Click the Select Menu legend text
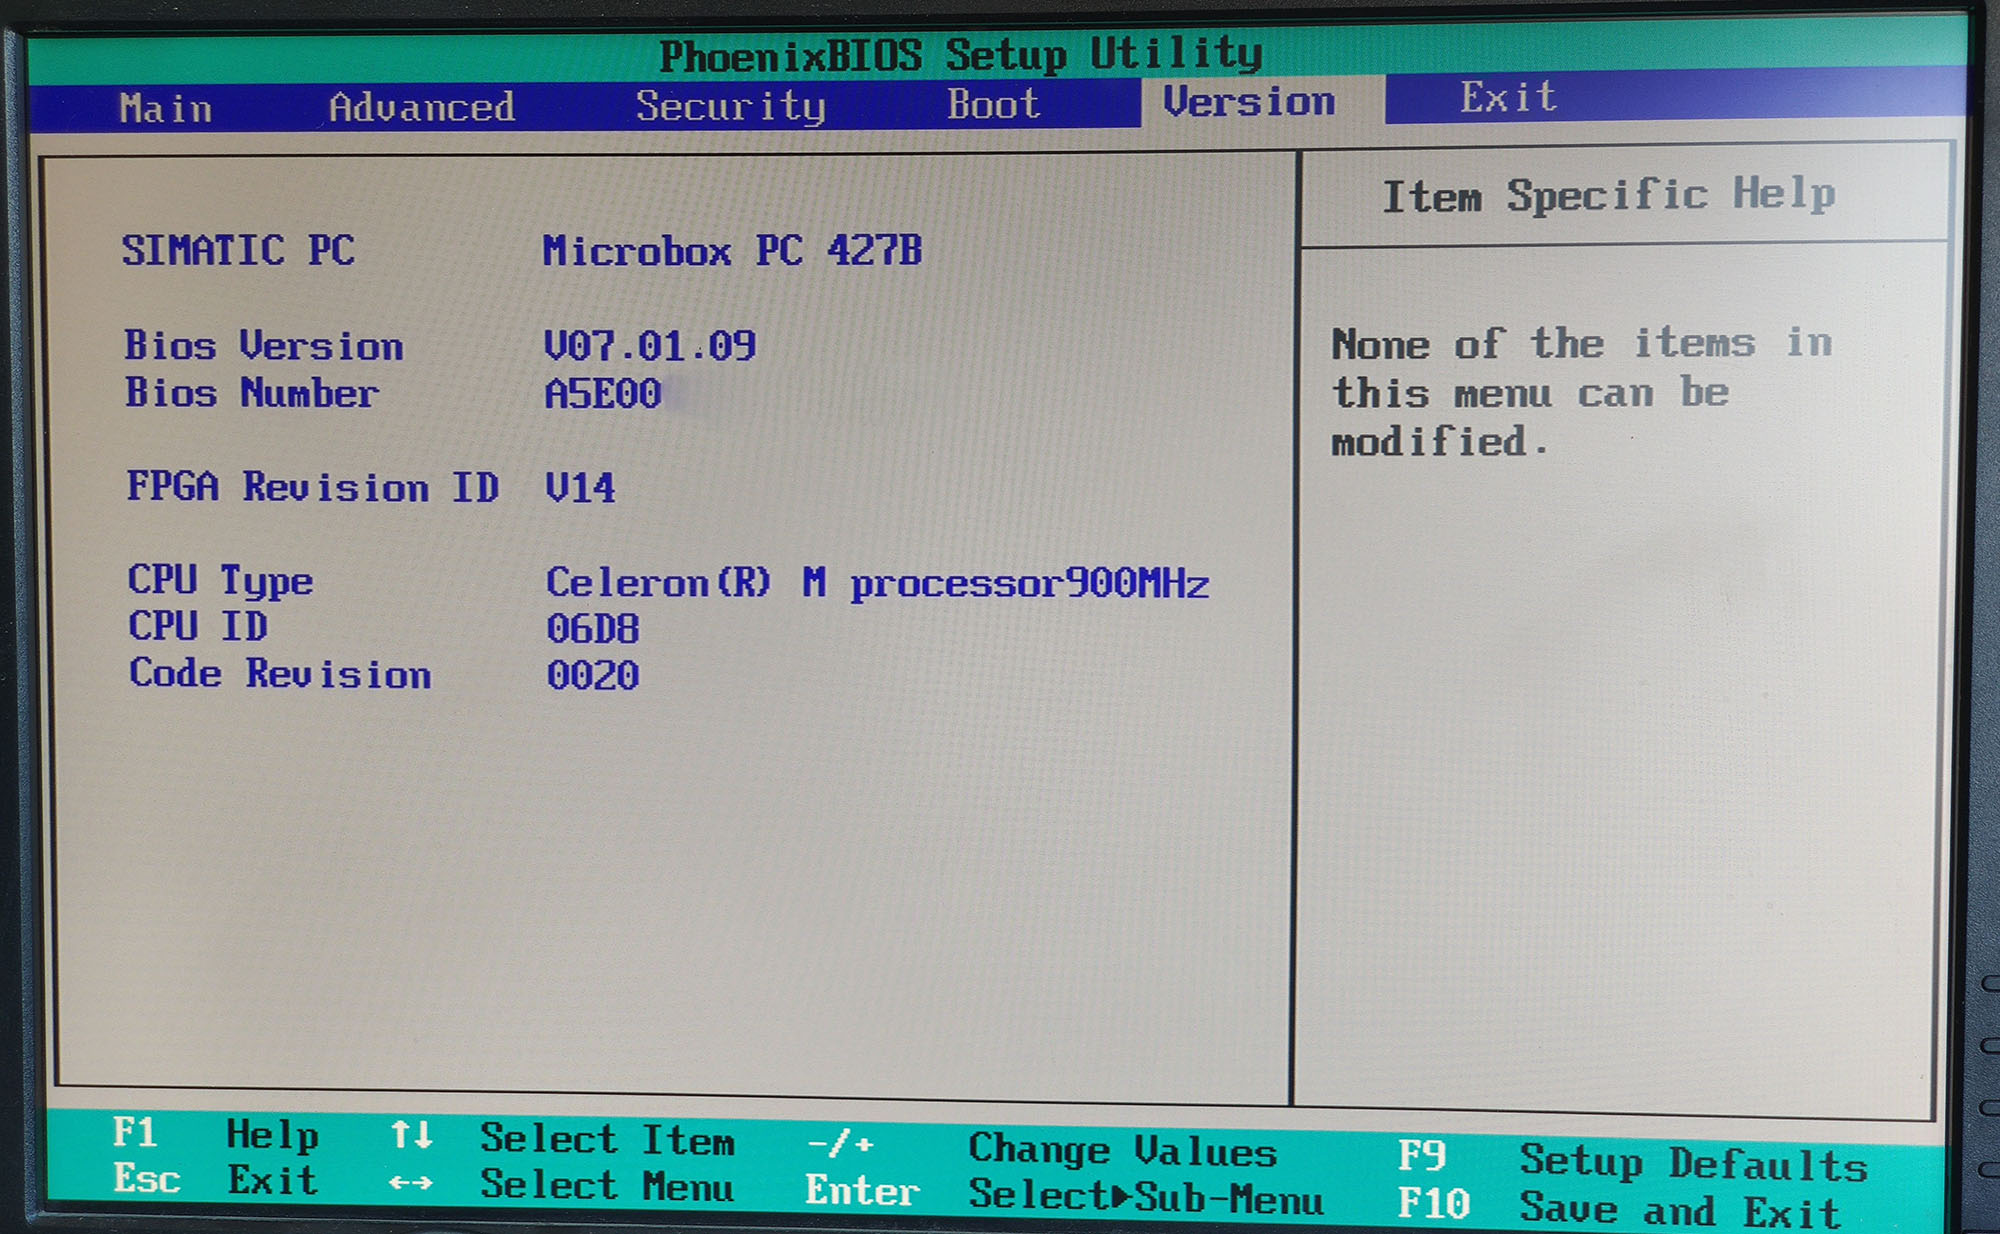Viewport: 2000px width, 1234px height. (x=608, y=1185)
